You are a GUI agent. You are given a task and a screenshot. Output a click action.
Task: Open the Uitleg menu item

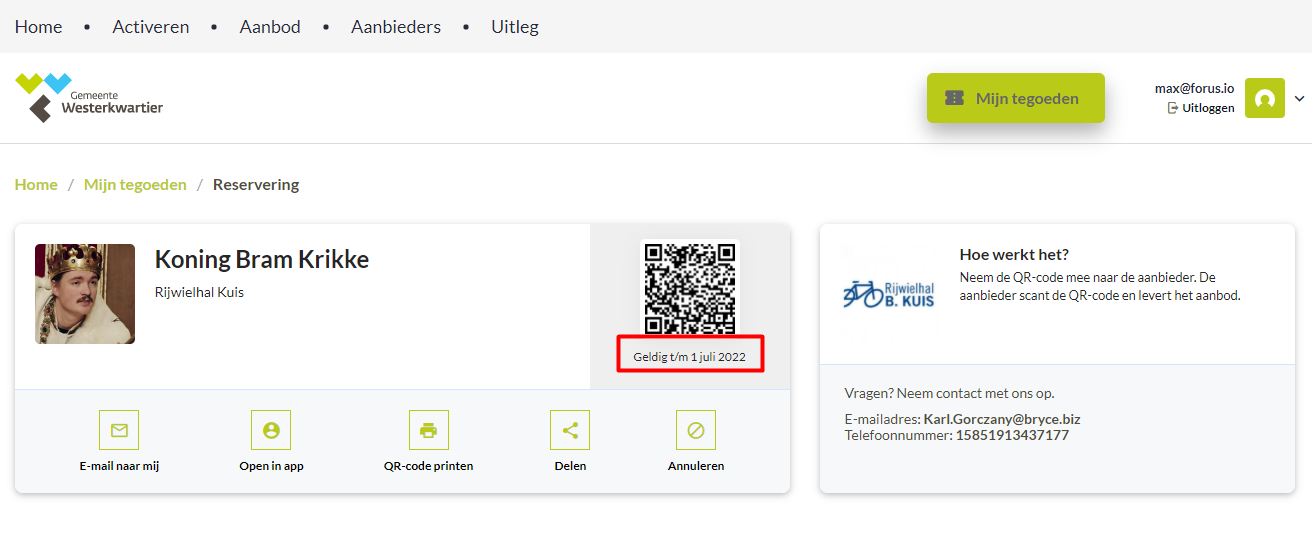(515, 27)
